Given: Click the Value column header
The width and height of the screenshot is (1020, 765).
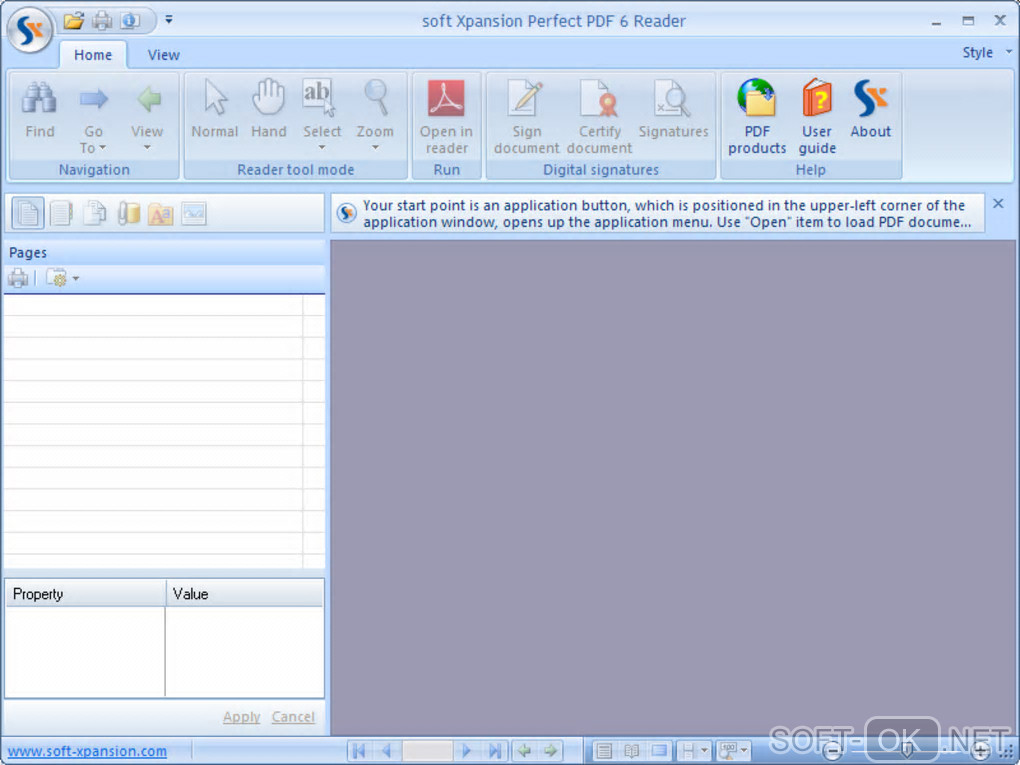Looking at the screenshot, I should pos(245,593).
